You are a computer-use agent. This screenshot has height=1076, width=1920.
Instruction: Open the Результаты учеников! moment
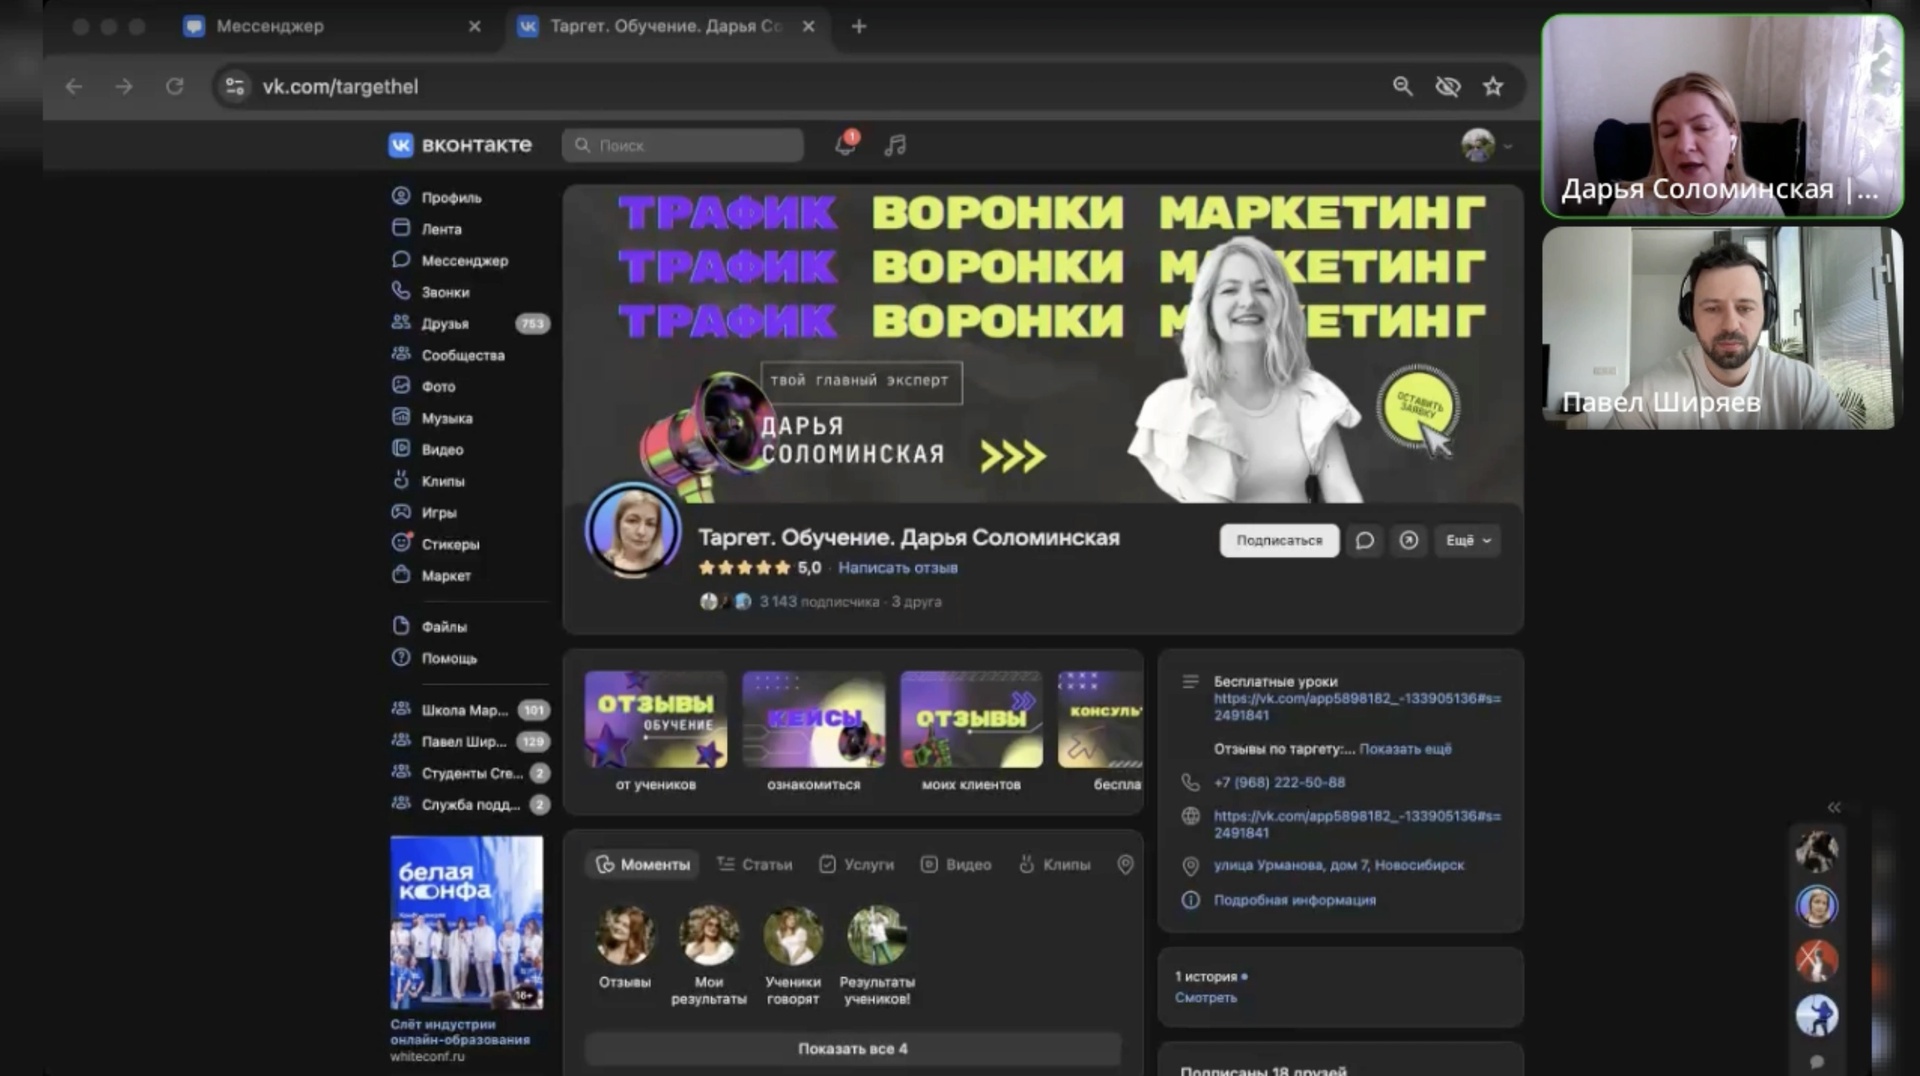(877, 955)
